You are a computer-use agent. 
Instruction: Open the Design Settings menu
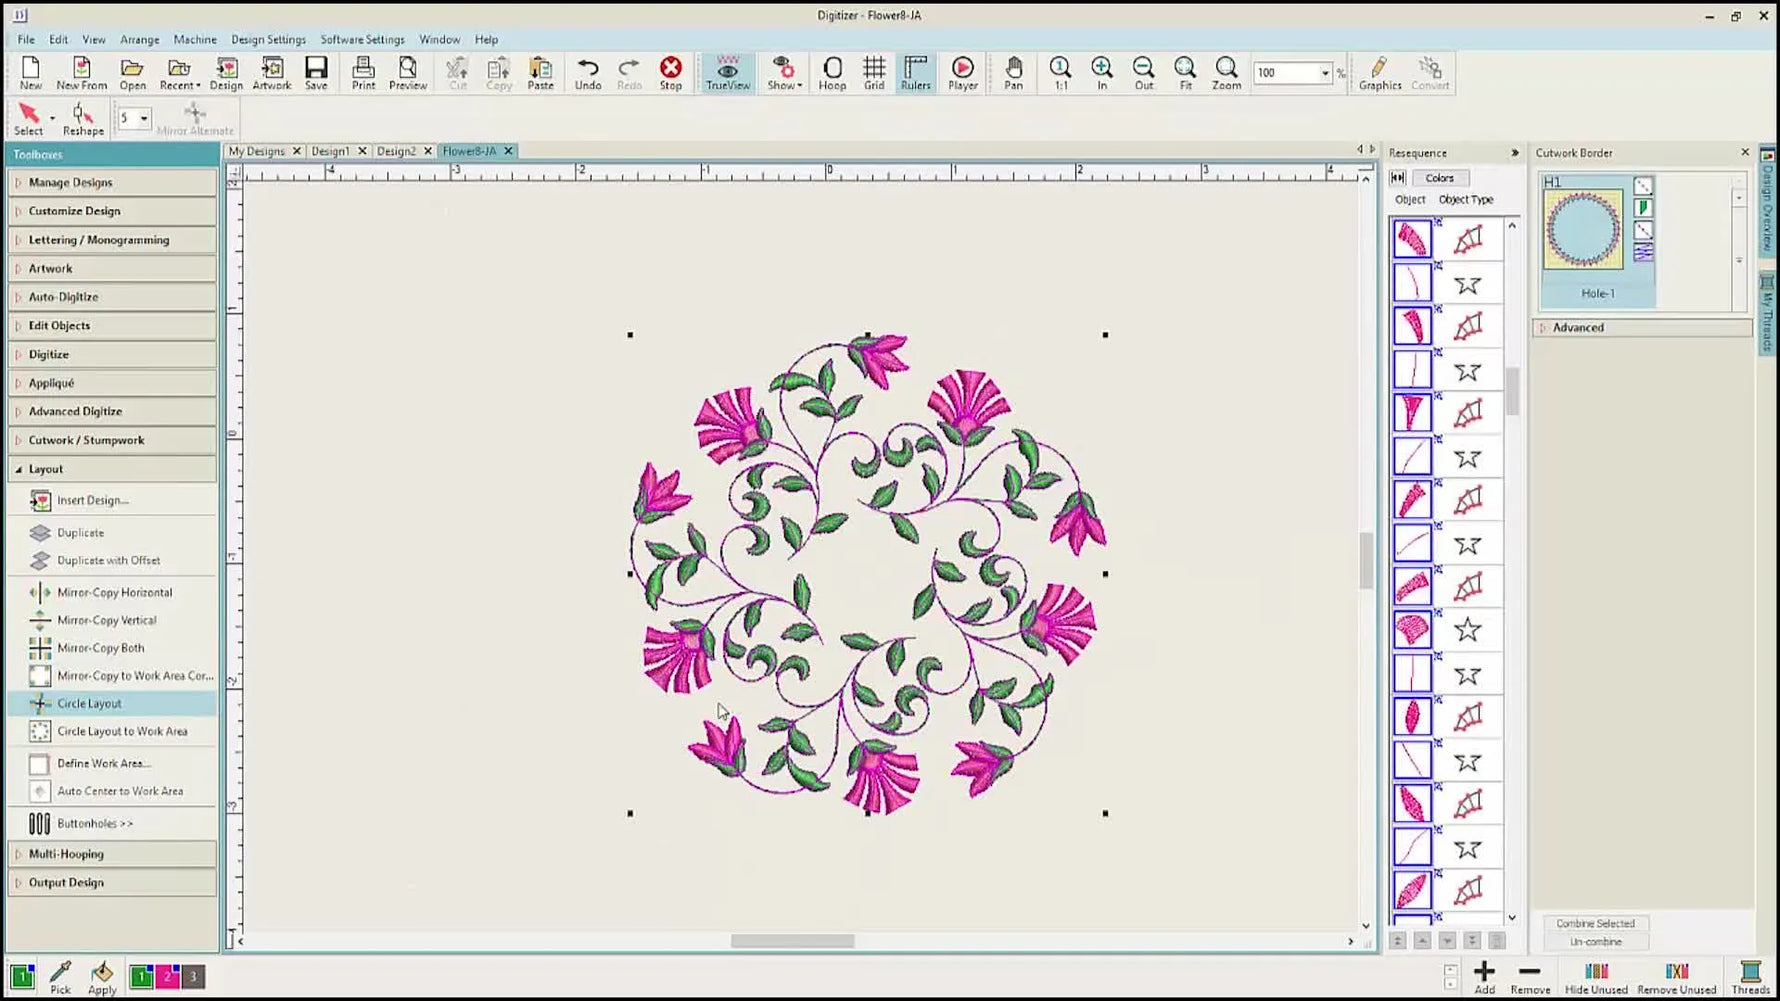(268, 39)
